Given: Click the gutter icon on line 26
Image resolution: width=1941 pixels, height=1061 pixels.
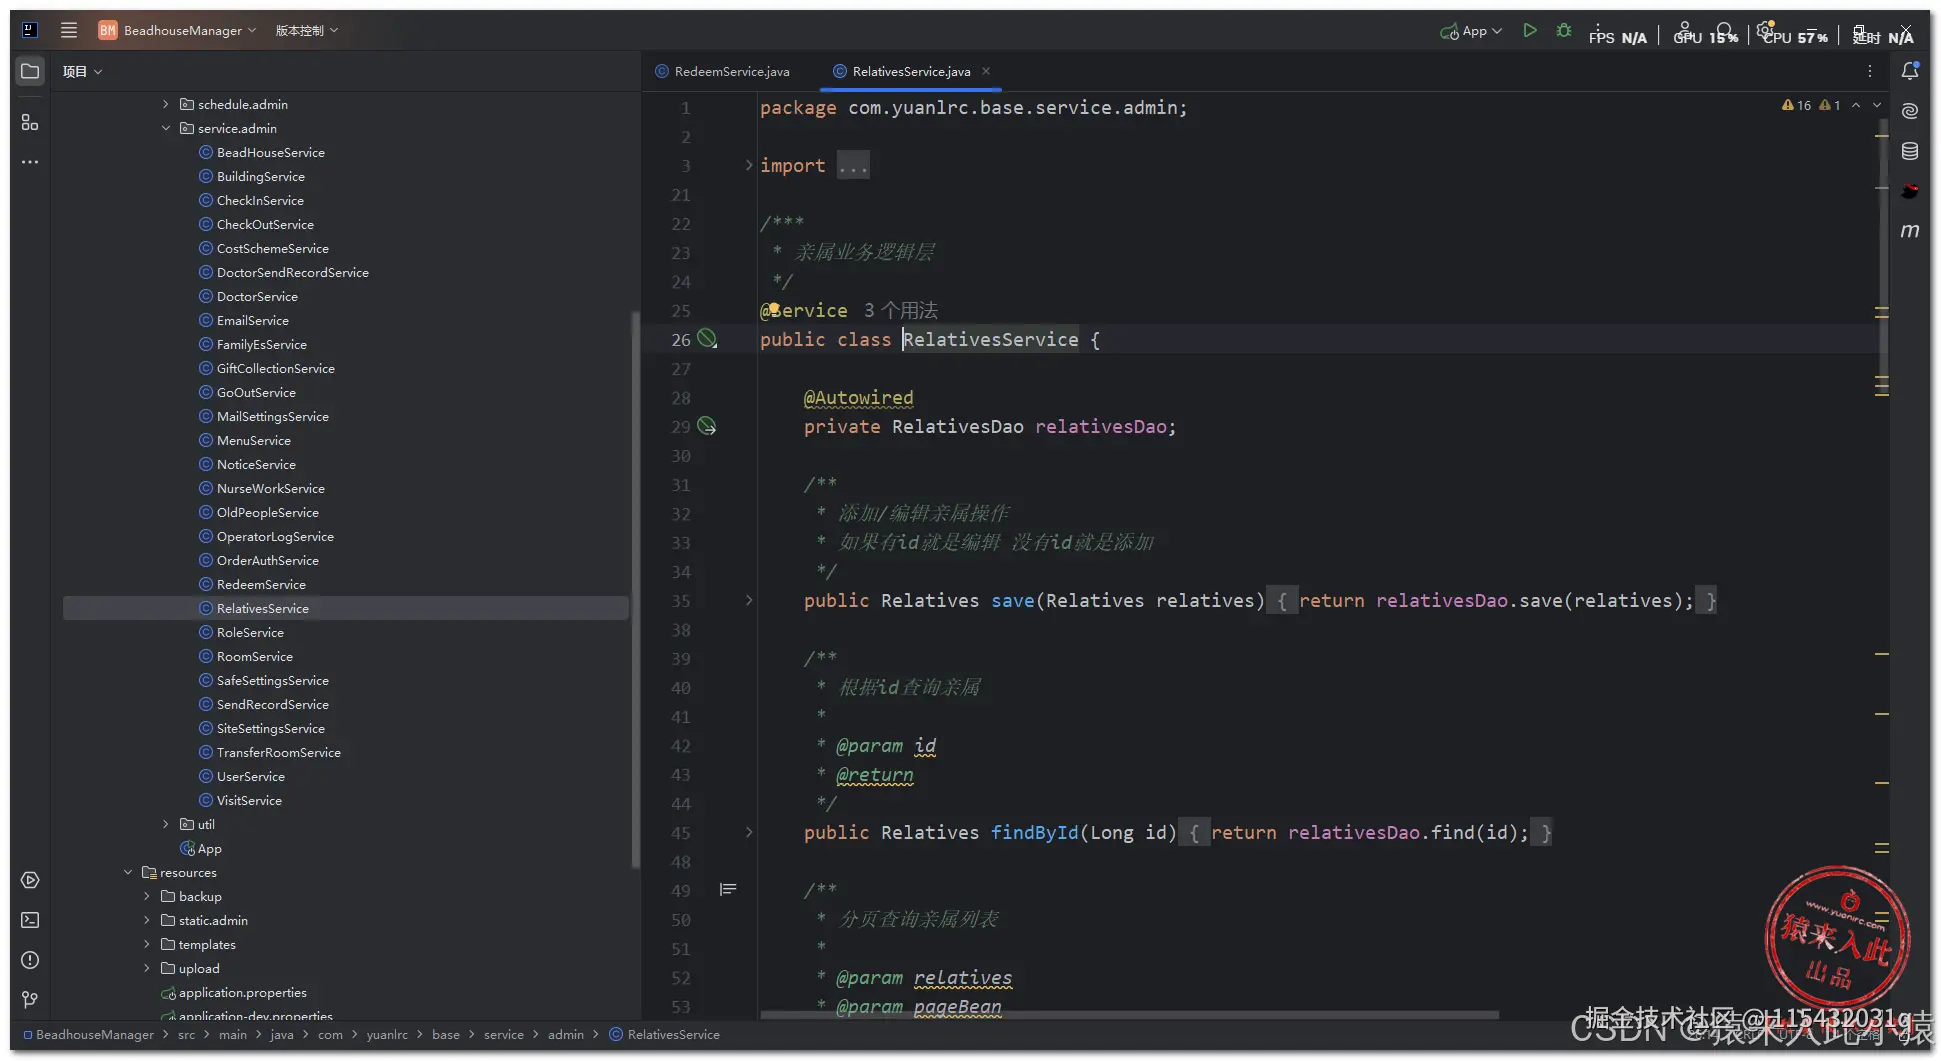Looking at the screenshot, I should tap(707, 339).
